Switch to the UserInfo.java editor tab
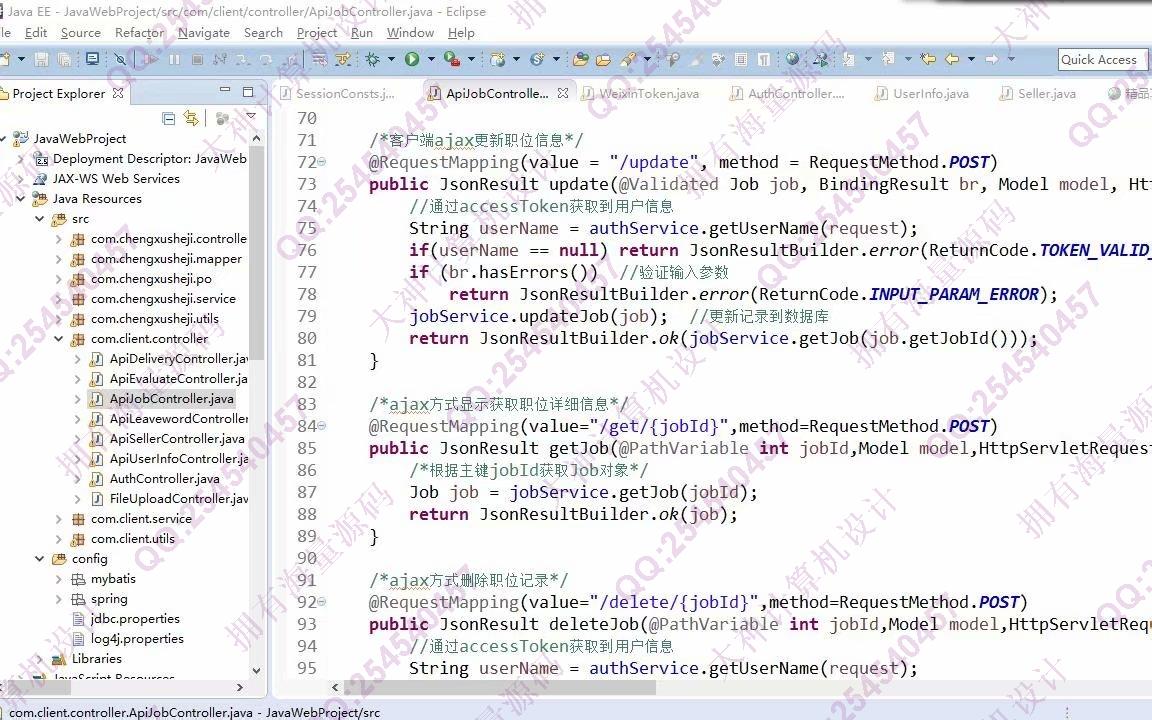This screenshot has width=1152, height=720. (922, 93)
